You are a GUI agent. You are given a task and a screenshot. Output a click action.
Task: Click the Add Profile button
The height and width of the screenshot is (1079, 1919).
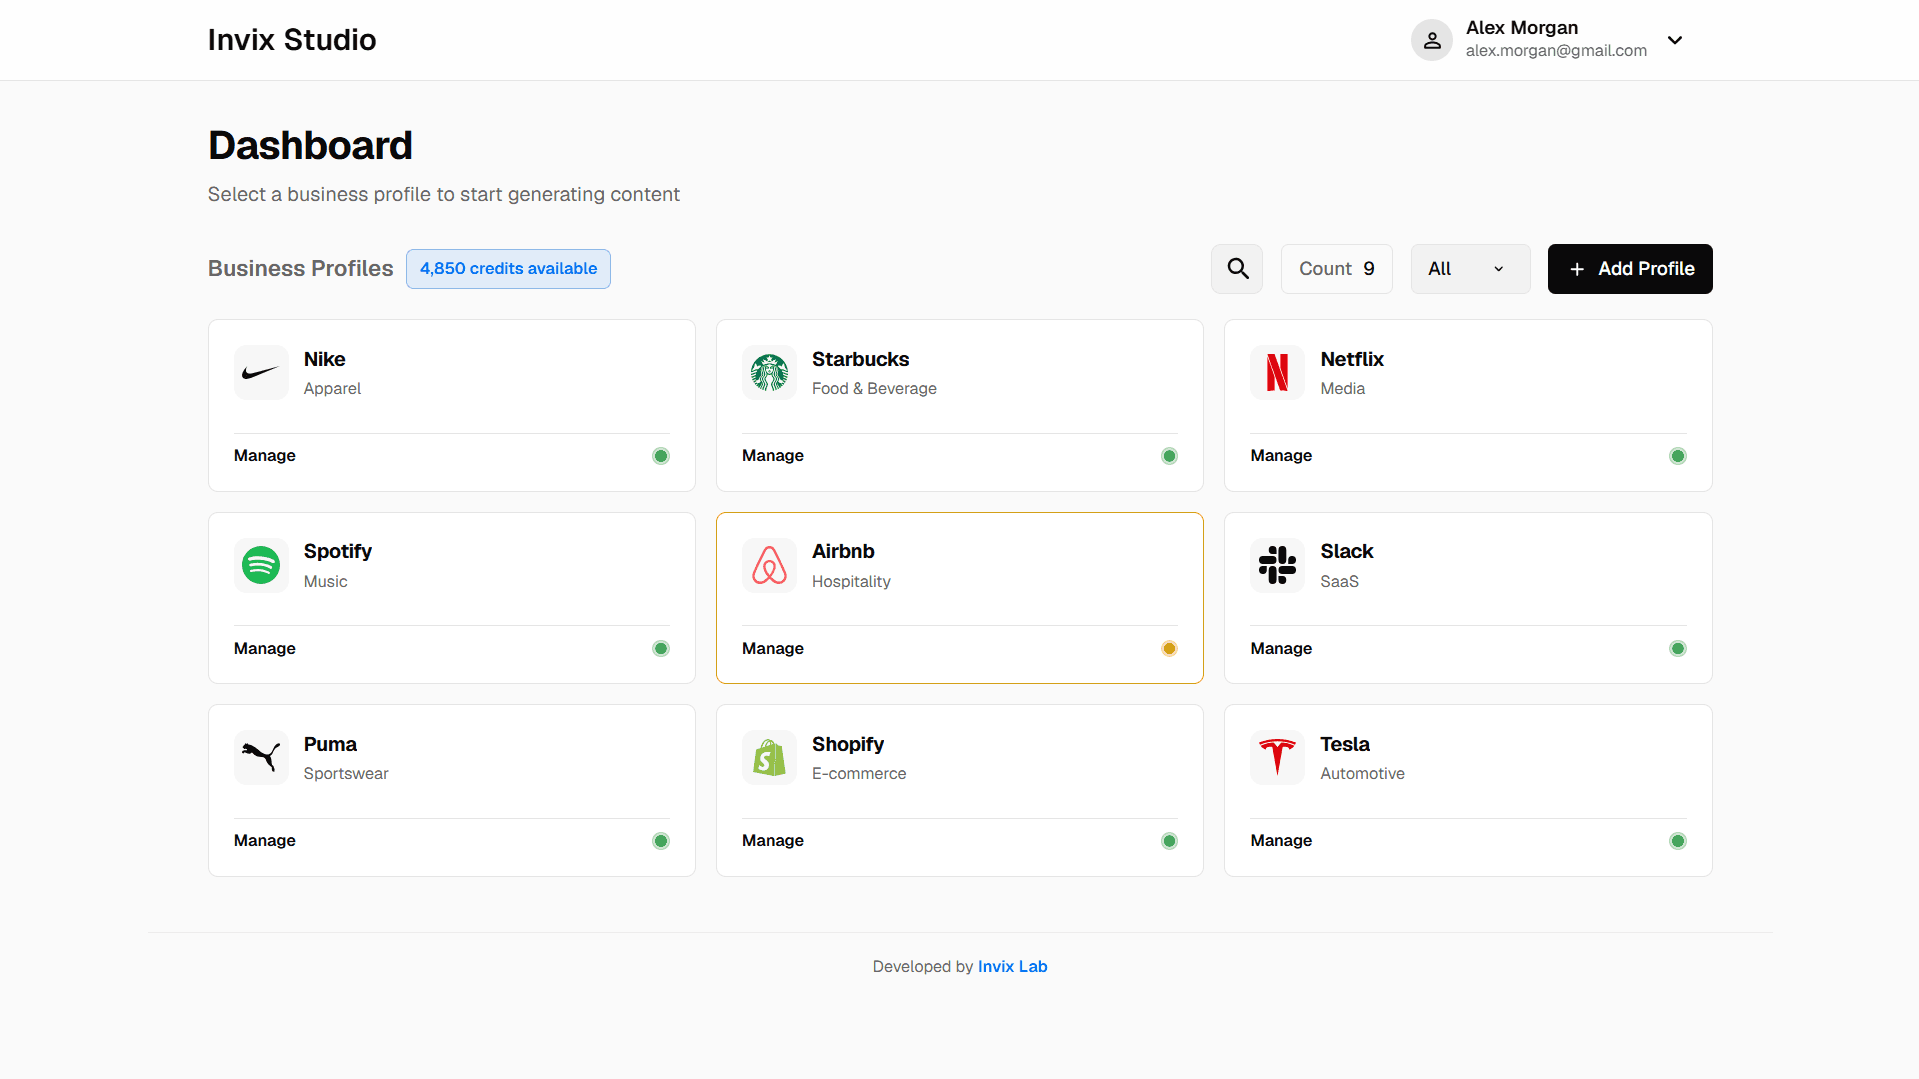[1630, 269]
